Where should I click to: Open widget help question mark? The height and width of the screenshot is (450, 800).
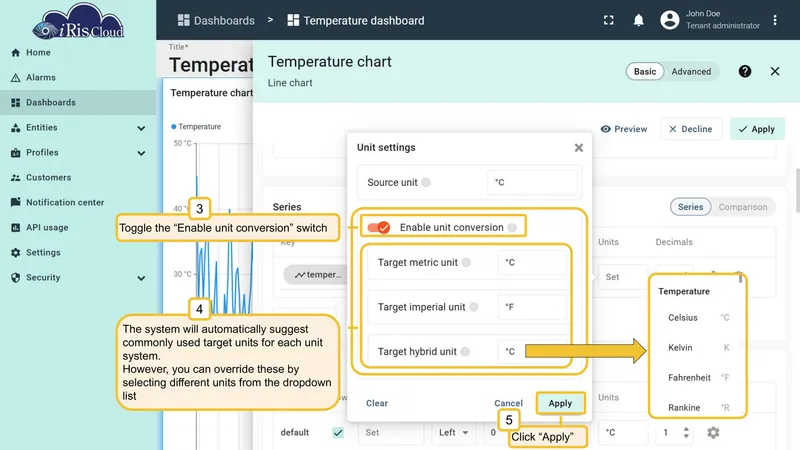744,71
